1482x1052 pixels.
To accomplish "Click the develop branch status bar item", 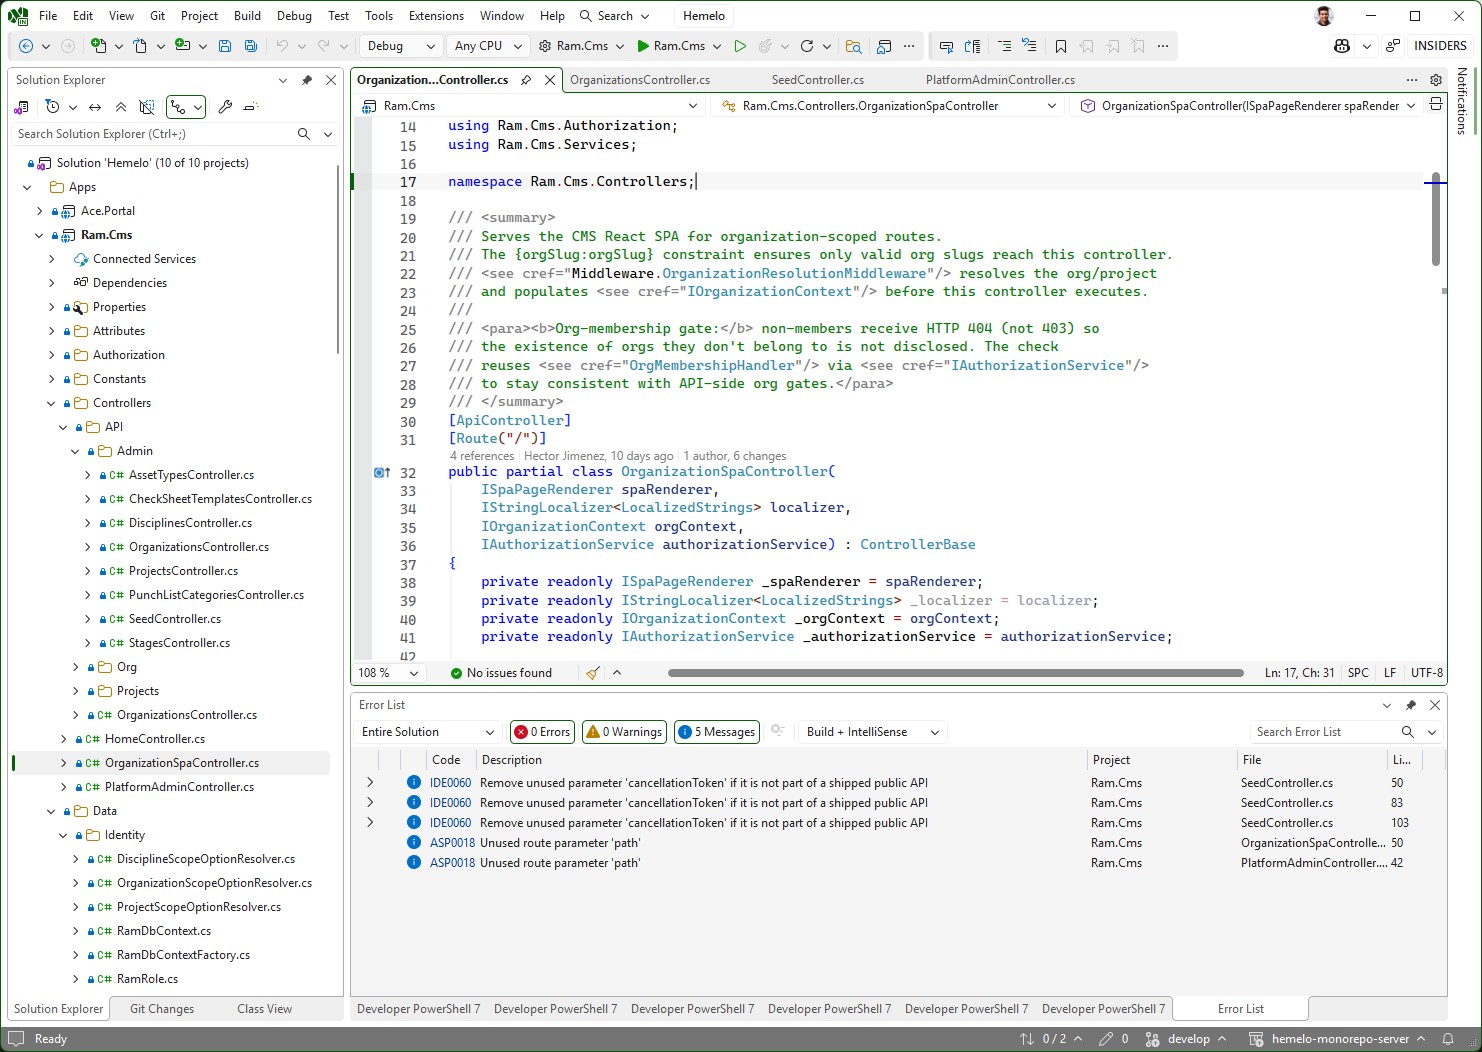I will tap(1186, 1039).
